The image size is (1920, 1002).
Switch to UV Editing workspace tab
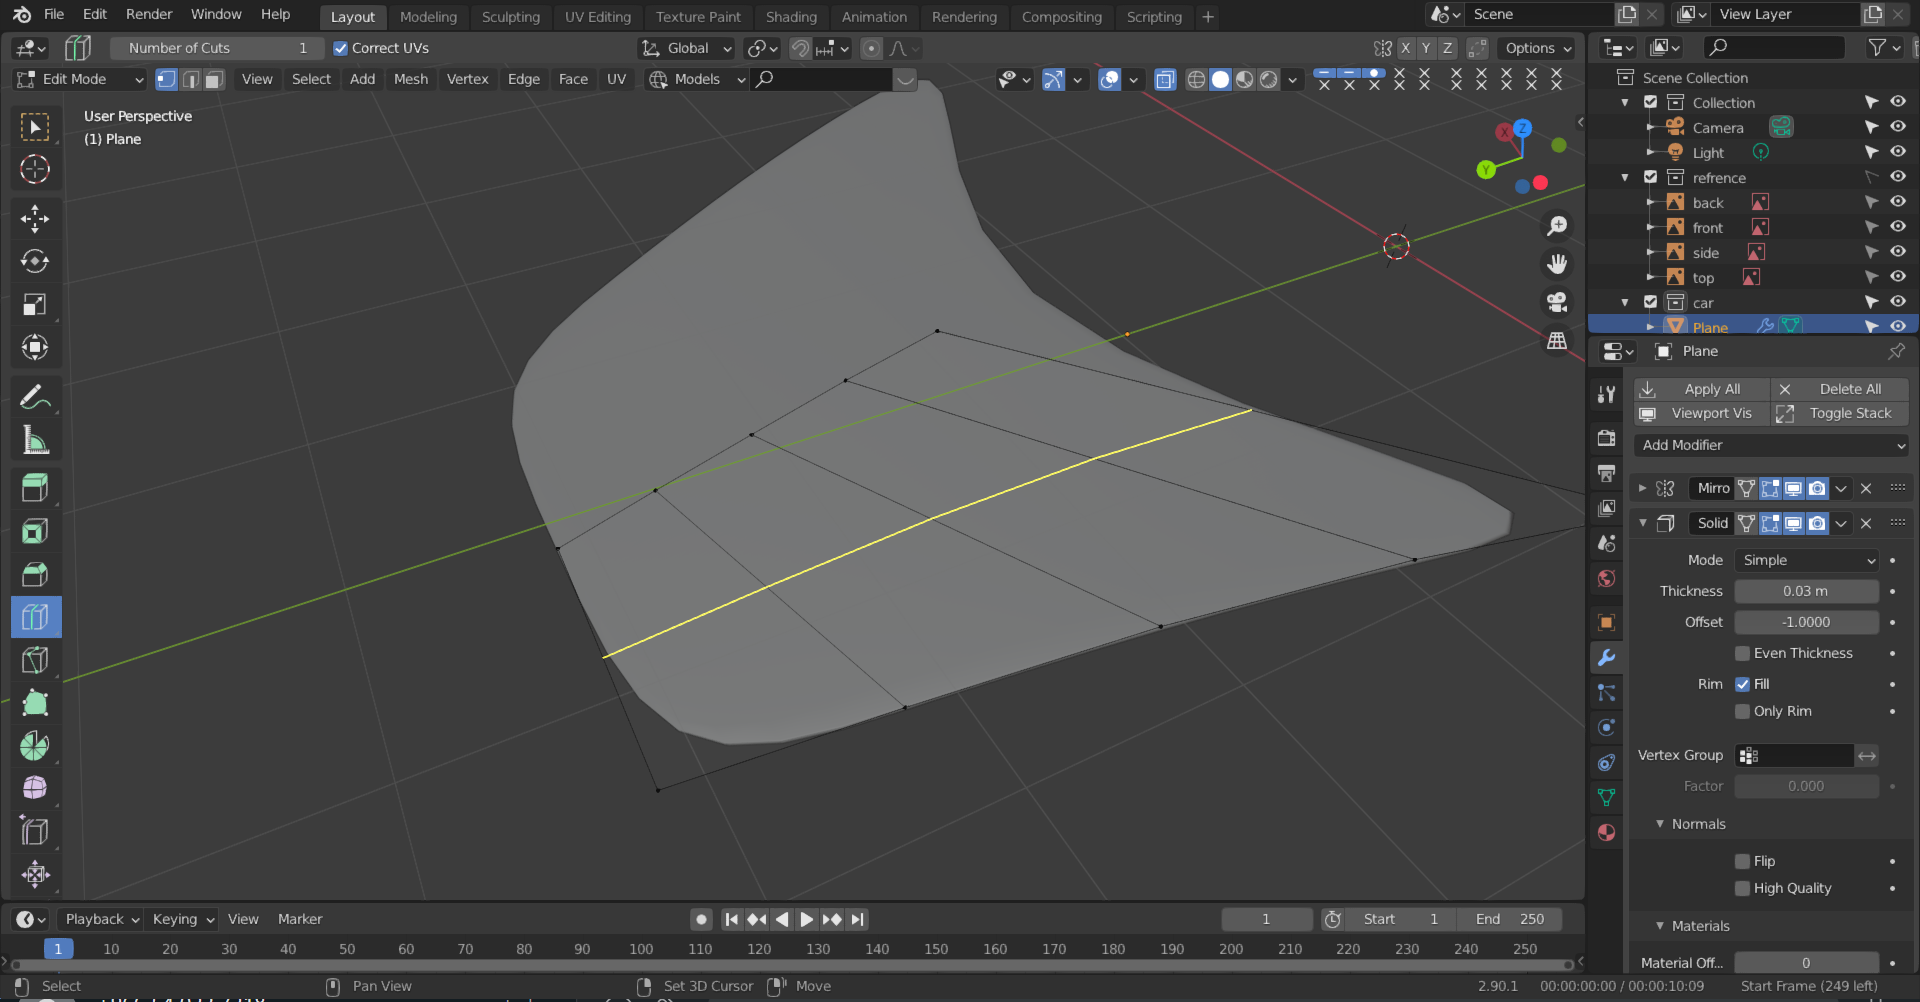598,17
